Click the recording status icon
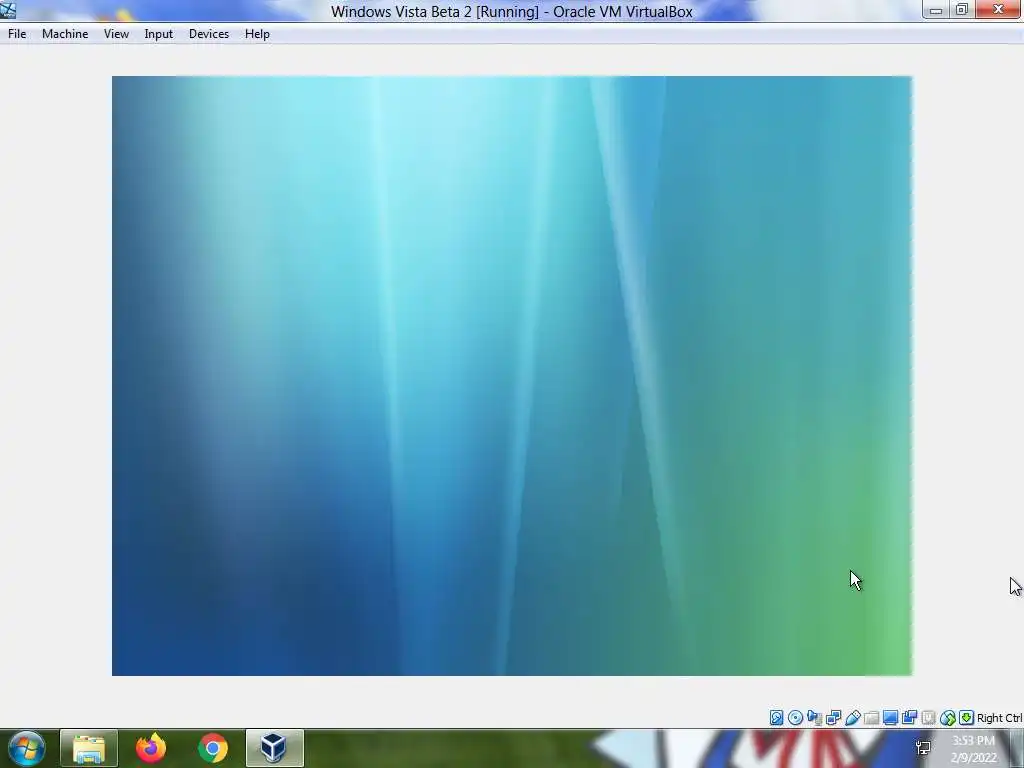The width and height of the screenshot is (1024, 768). click(x=909, y=718)
